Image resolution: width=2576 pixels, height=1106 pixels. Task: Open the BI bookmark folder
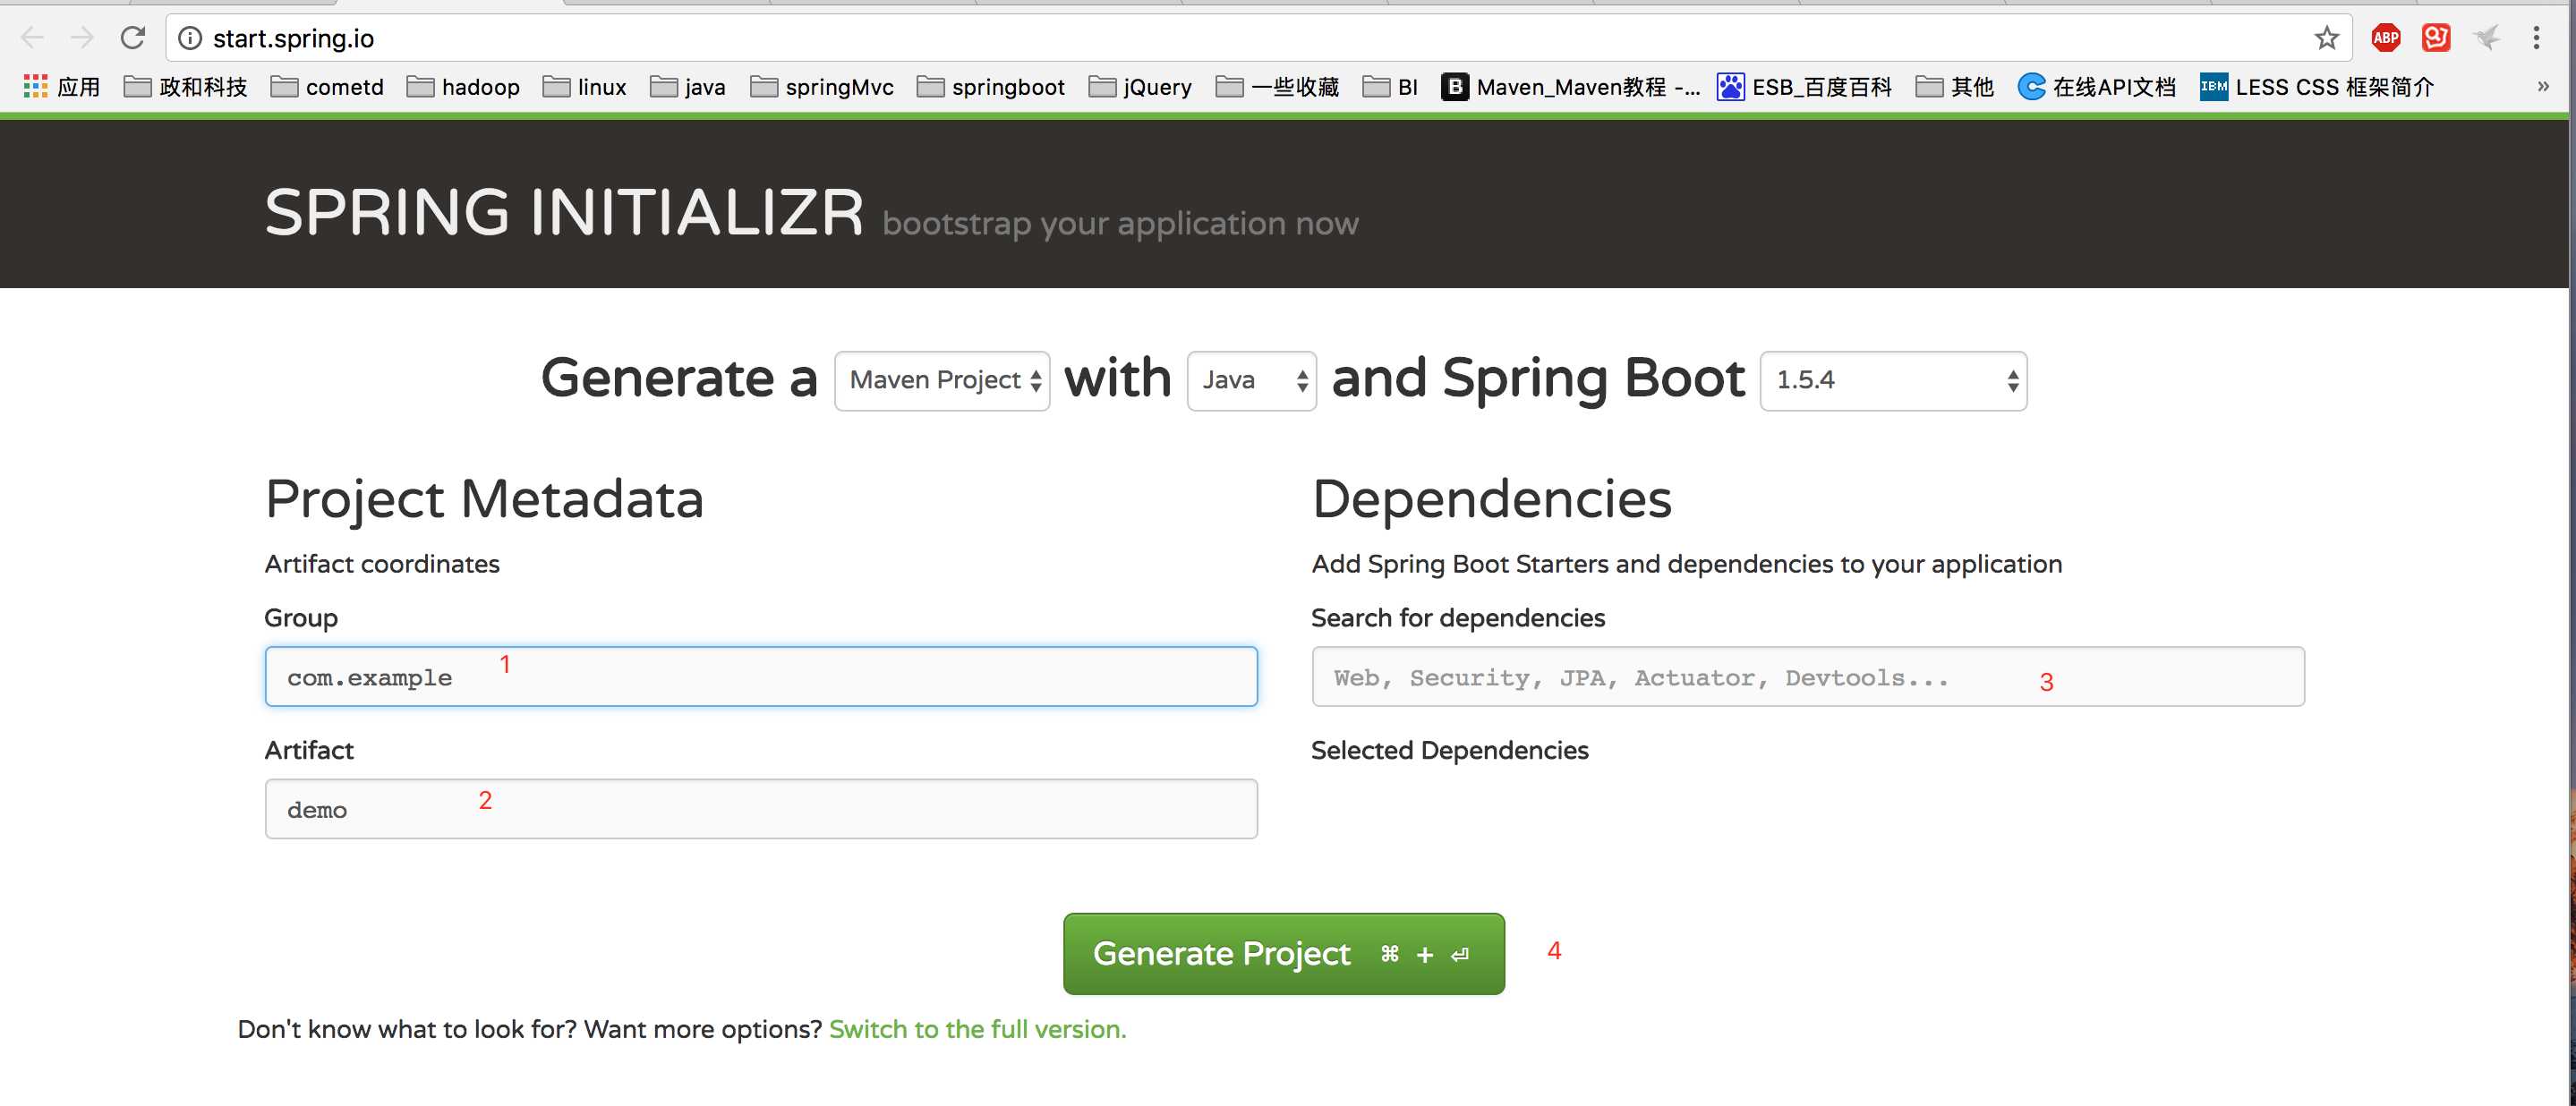(x=1390, y=87)
